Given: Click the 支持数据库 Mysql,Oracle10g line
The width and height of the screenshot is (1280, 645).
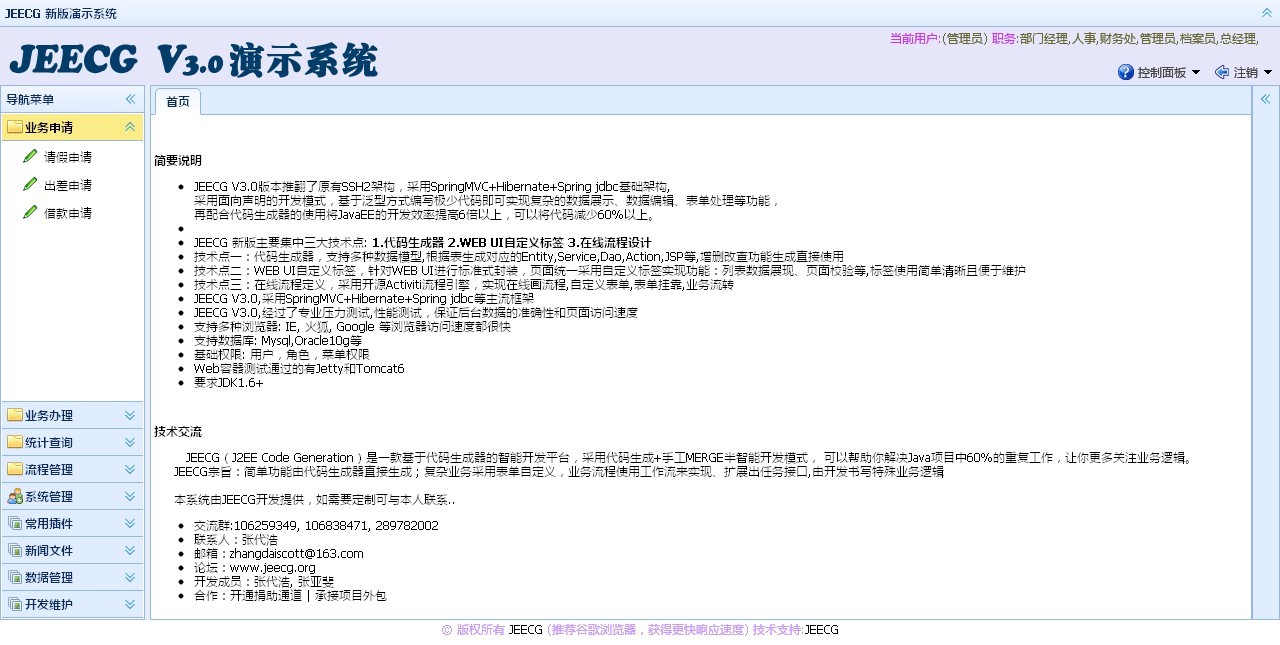Looking at the screenshot, I should pos(278,340).
